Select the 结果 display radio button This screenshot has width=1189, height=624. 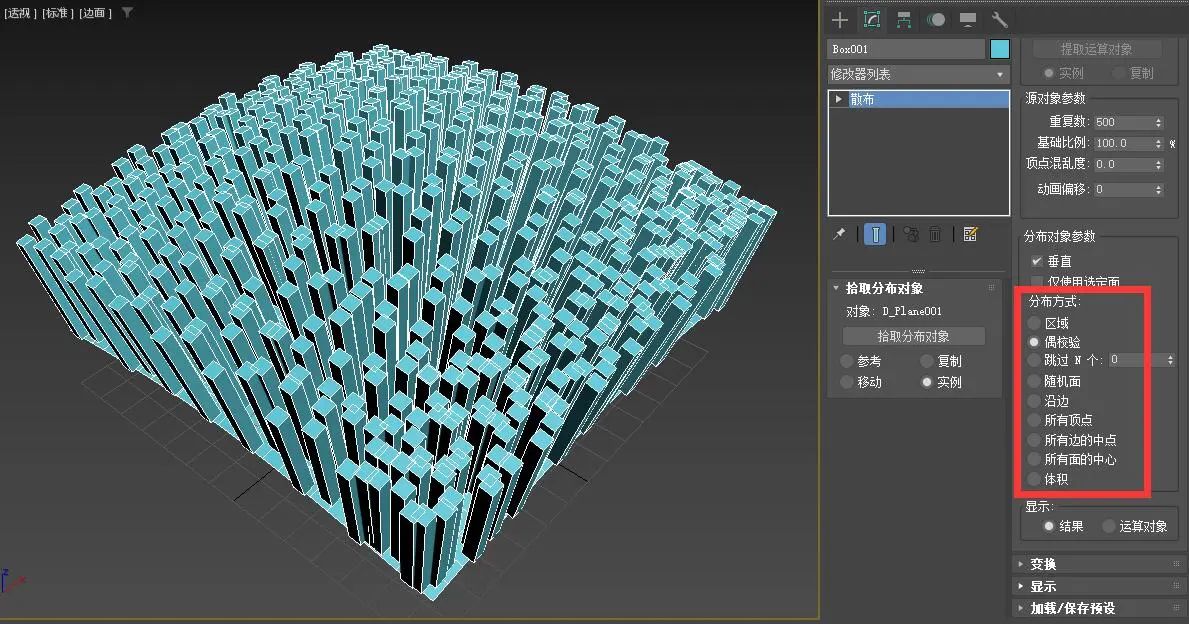click(x=1049, y=526)
